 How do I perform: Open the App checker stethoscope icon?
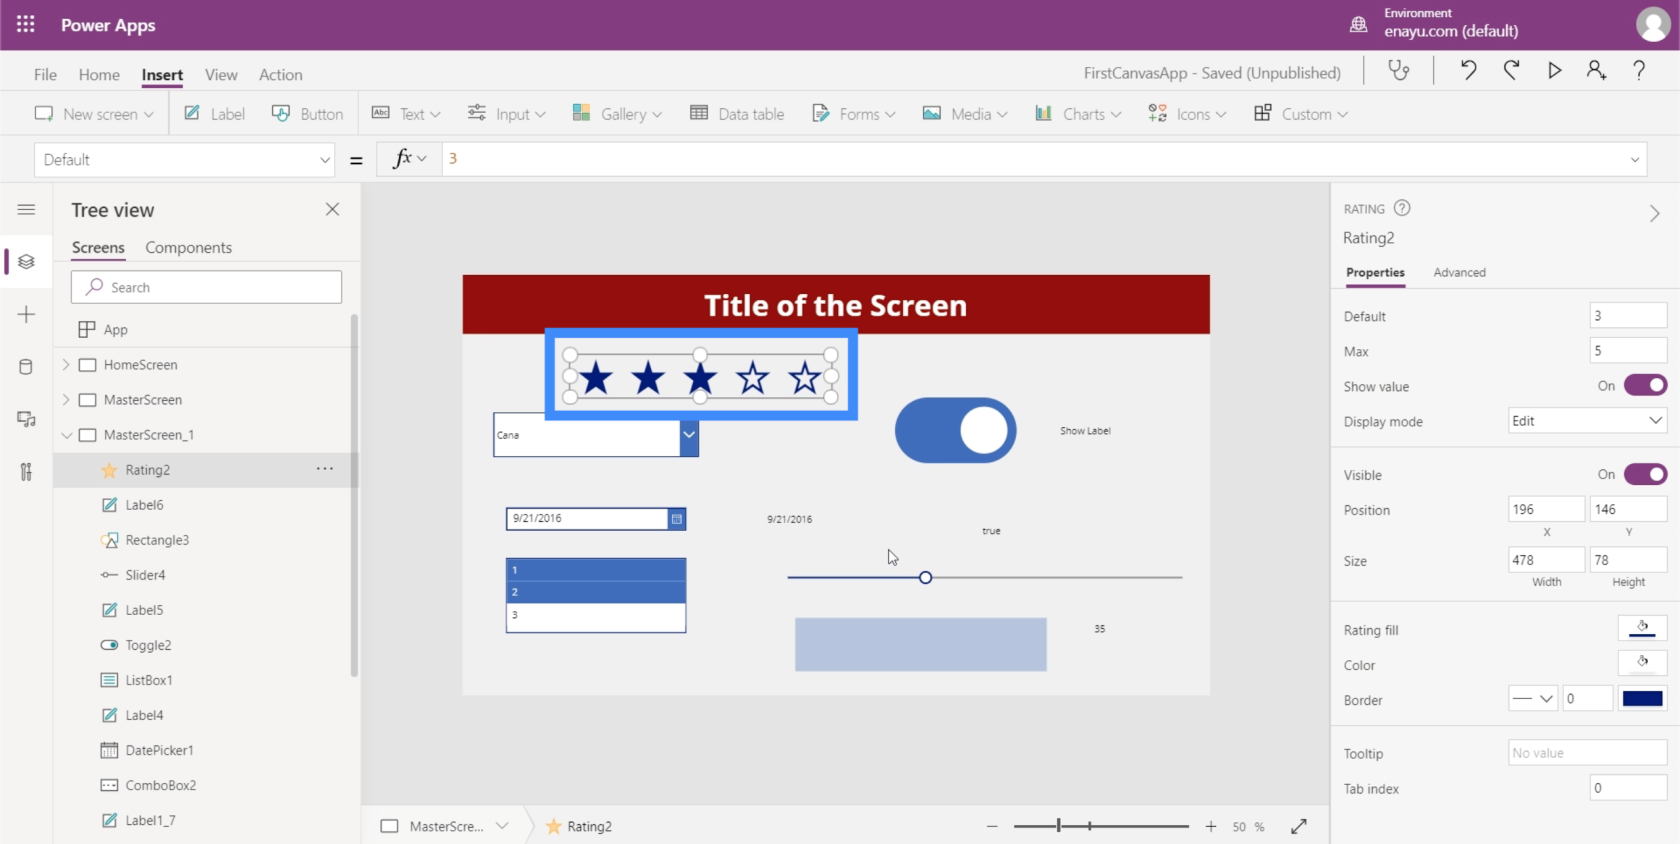coord(1398,70)
